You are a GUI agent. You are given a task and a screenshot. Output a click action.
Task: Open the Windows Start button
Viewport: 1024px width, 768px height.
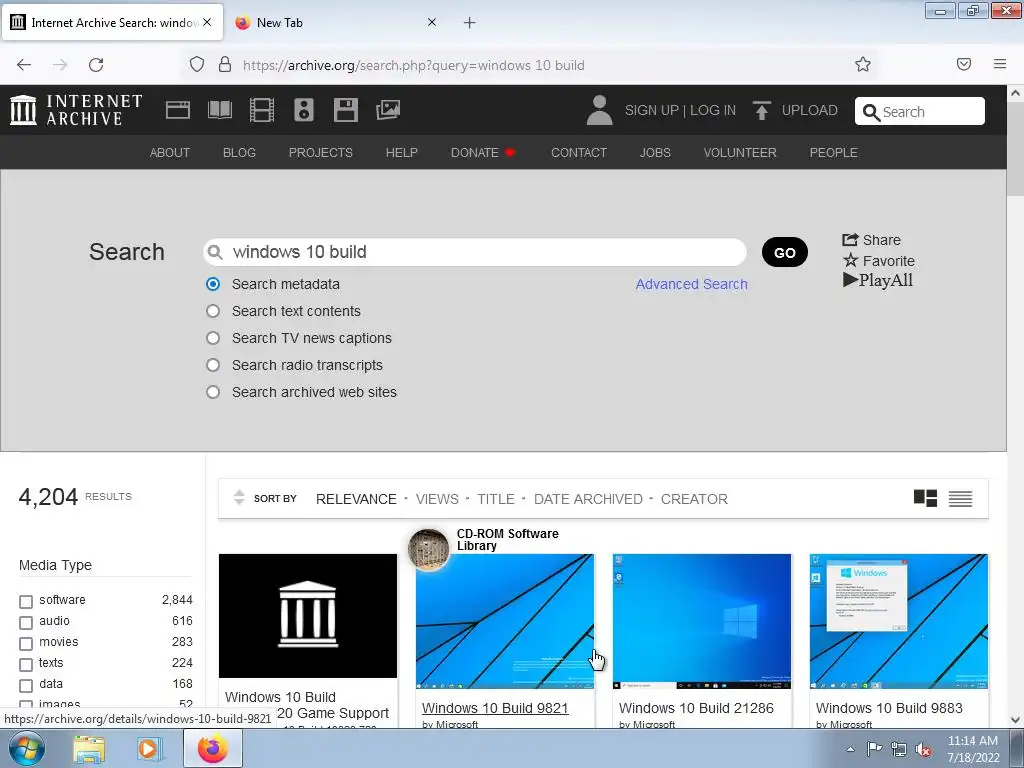pos(26,748)
